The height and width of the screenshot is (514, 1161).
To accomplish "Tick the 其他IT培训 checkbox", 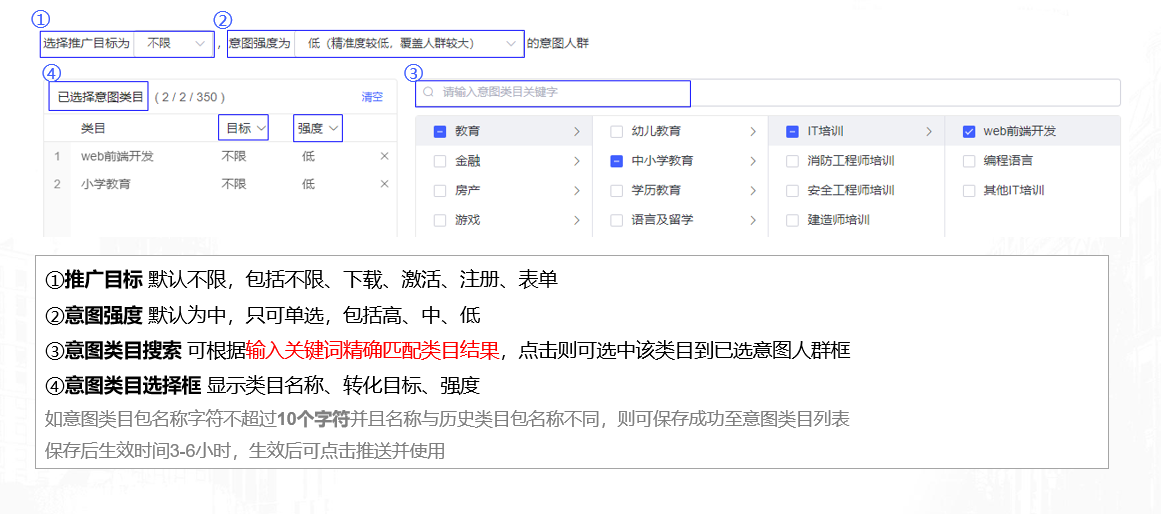I will pos(968,190).
